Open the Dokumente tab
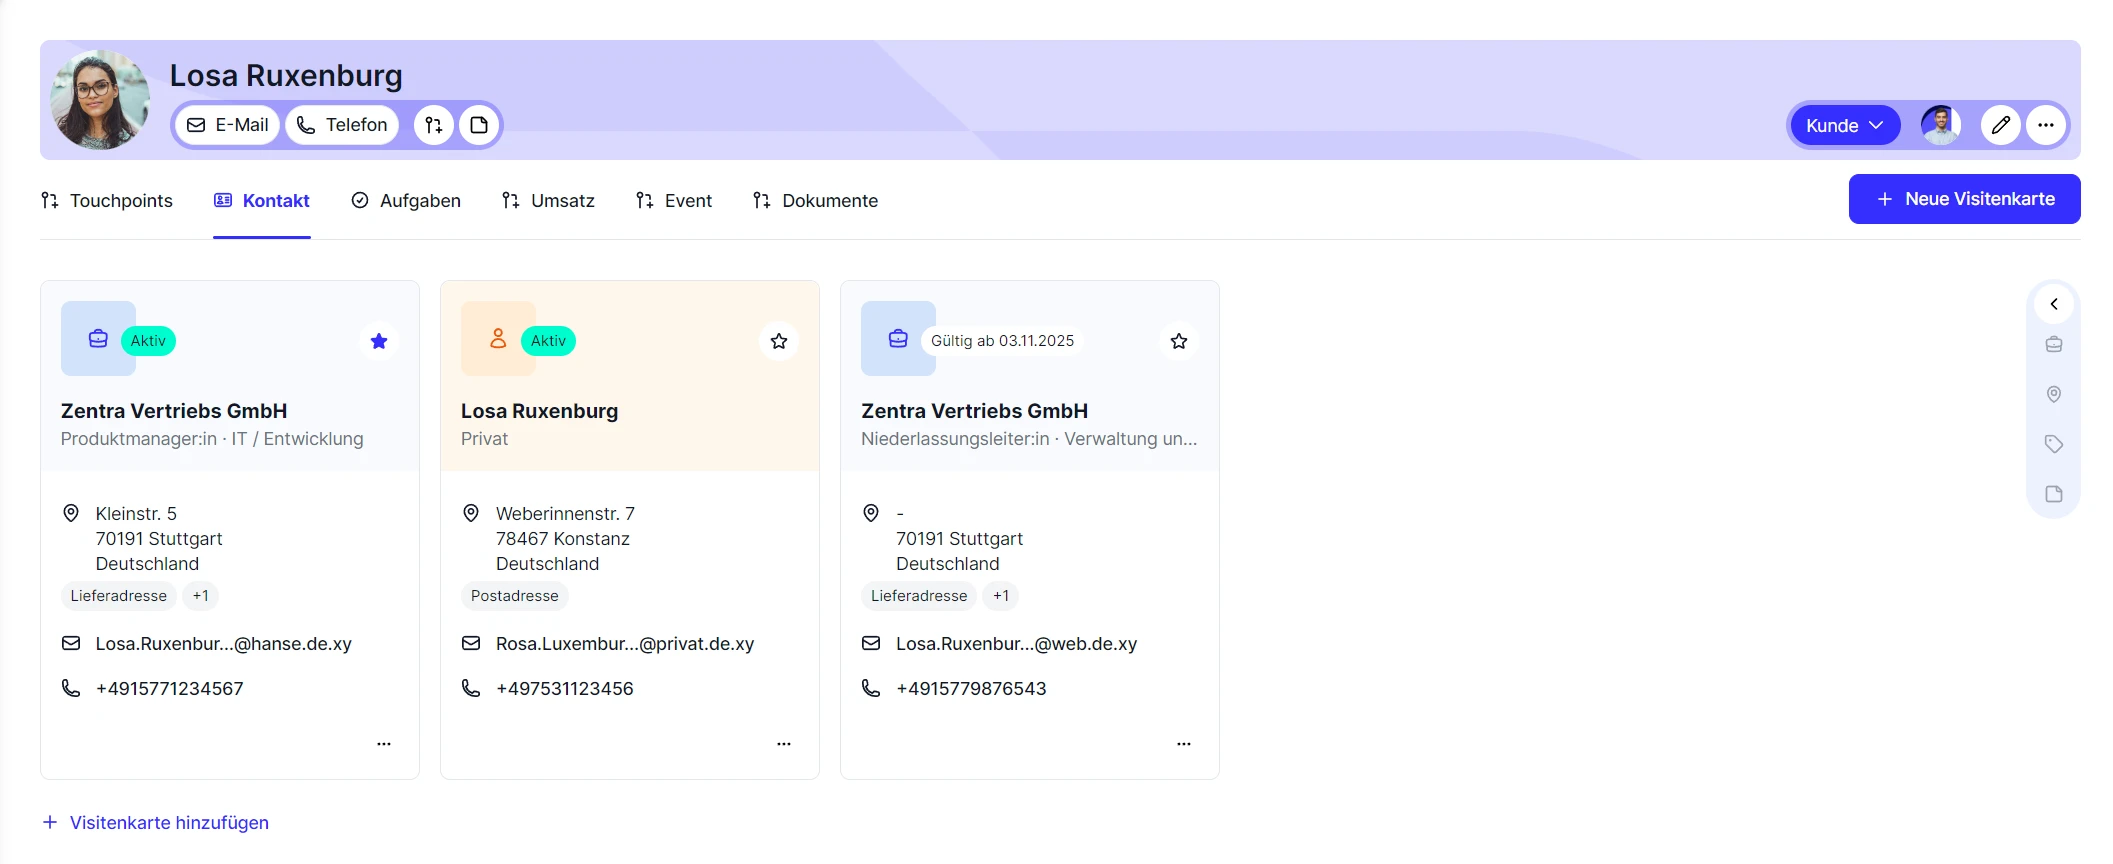2113x864 pixels. pos(816,201)
